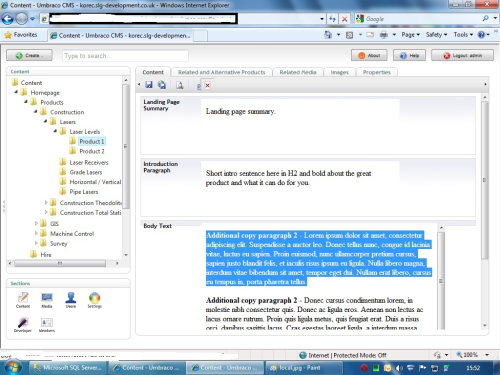The image size is (500, 375).
Task: Click the browser Stop icon
Action: [345, 19]
